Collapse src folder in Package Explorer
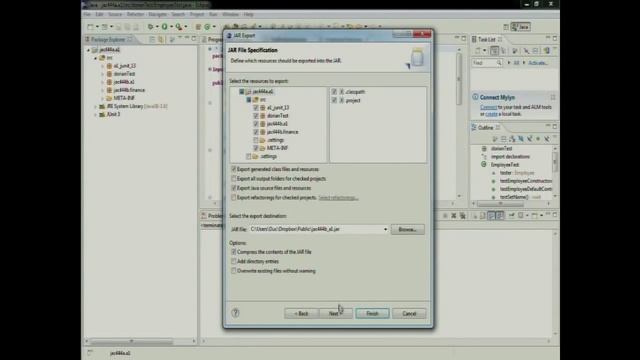Image resolution: width=640 pixels, height=360 pixels. point(96,58)
